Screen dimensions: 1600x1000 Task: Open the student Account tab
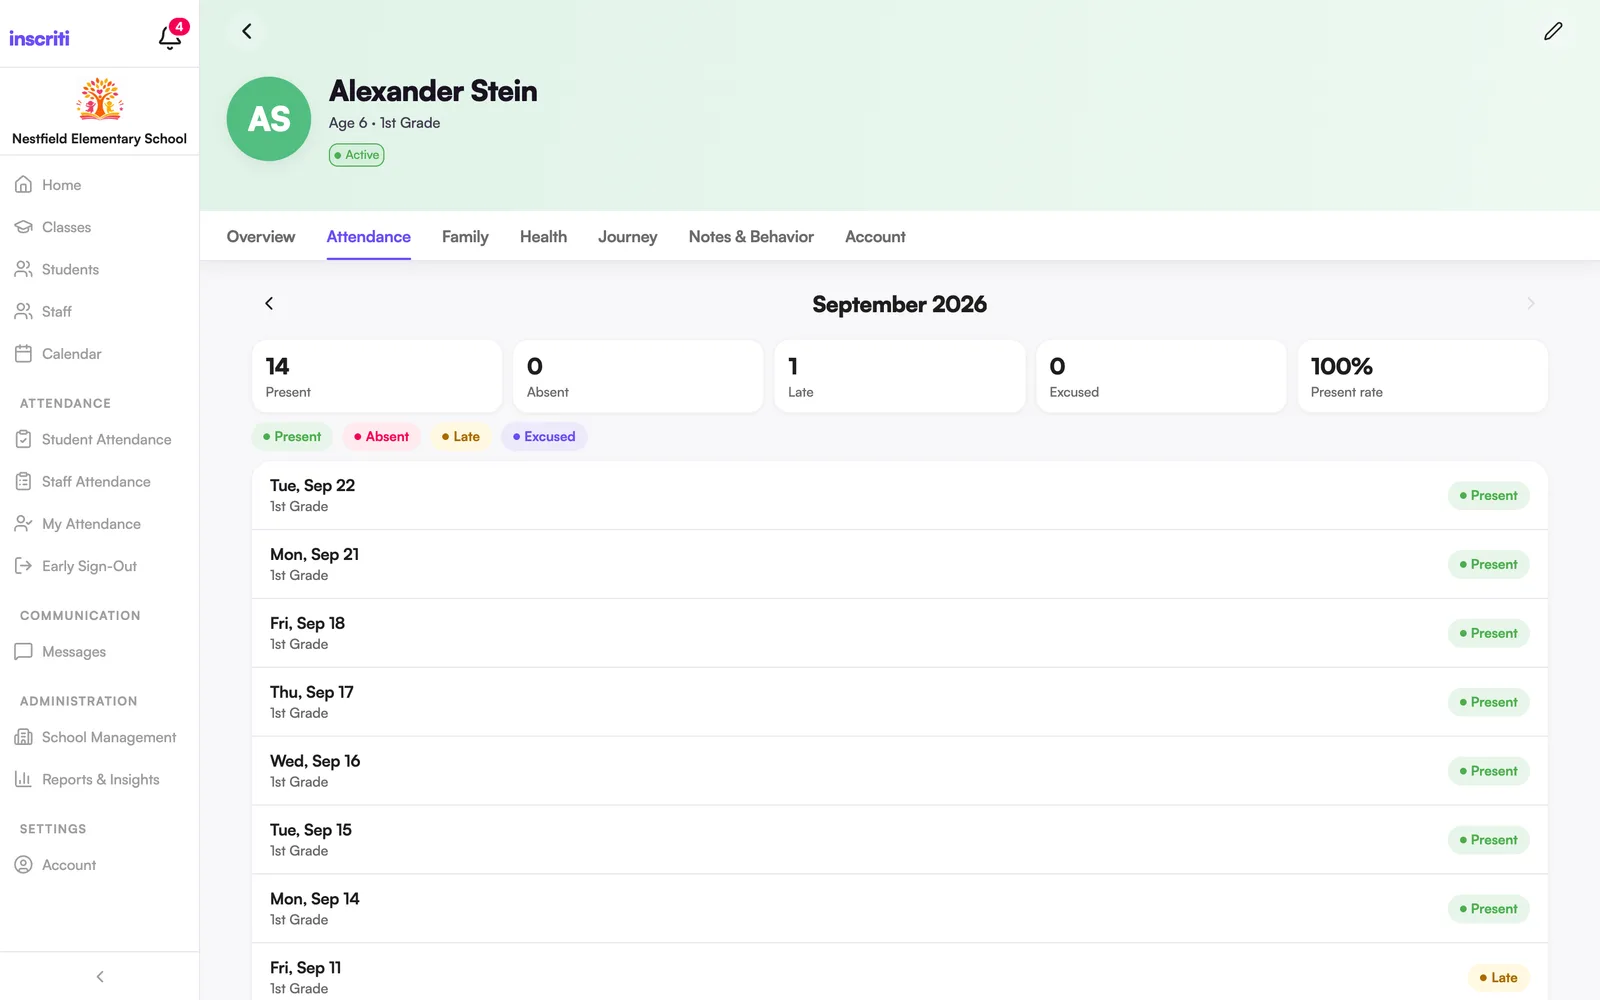coord(875,237)
